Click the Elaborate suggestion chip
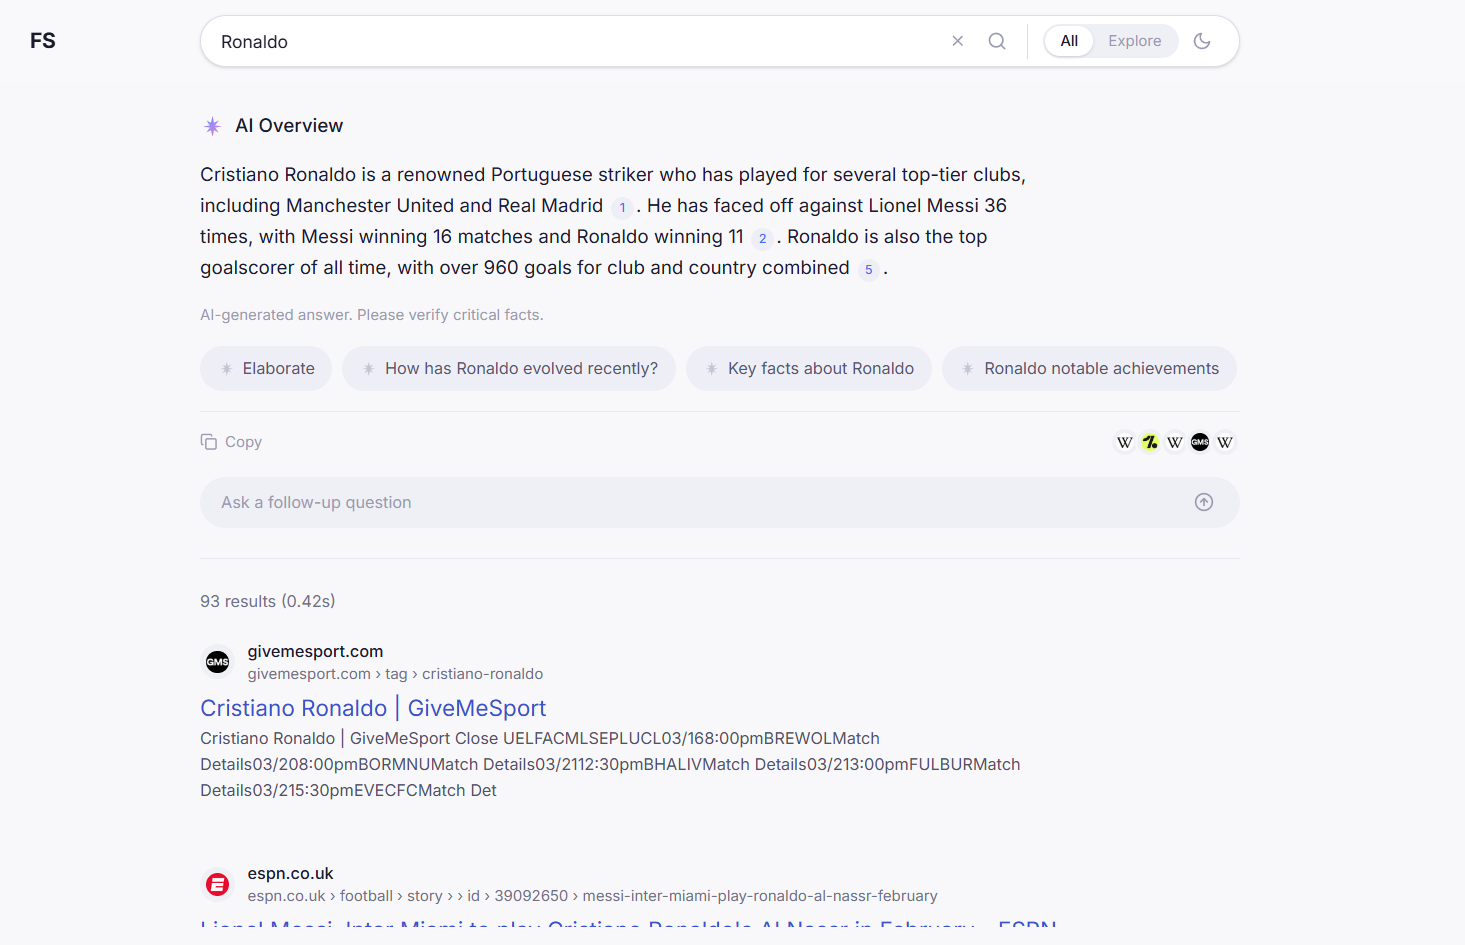Screen dimensions: 1465x945 266,368
